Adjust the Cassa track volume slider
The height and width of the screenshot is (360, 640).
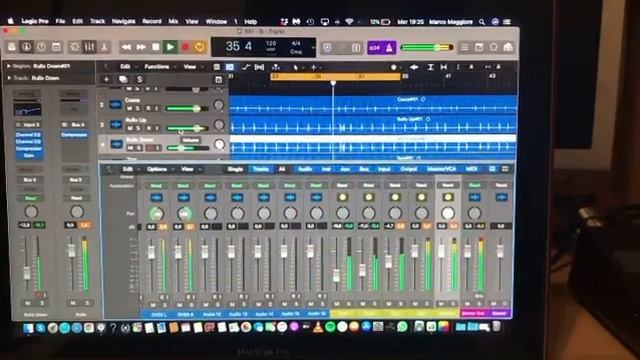[187, 109]
